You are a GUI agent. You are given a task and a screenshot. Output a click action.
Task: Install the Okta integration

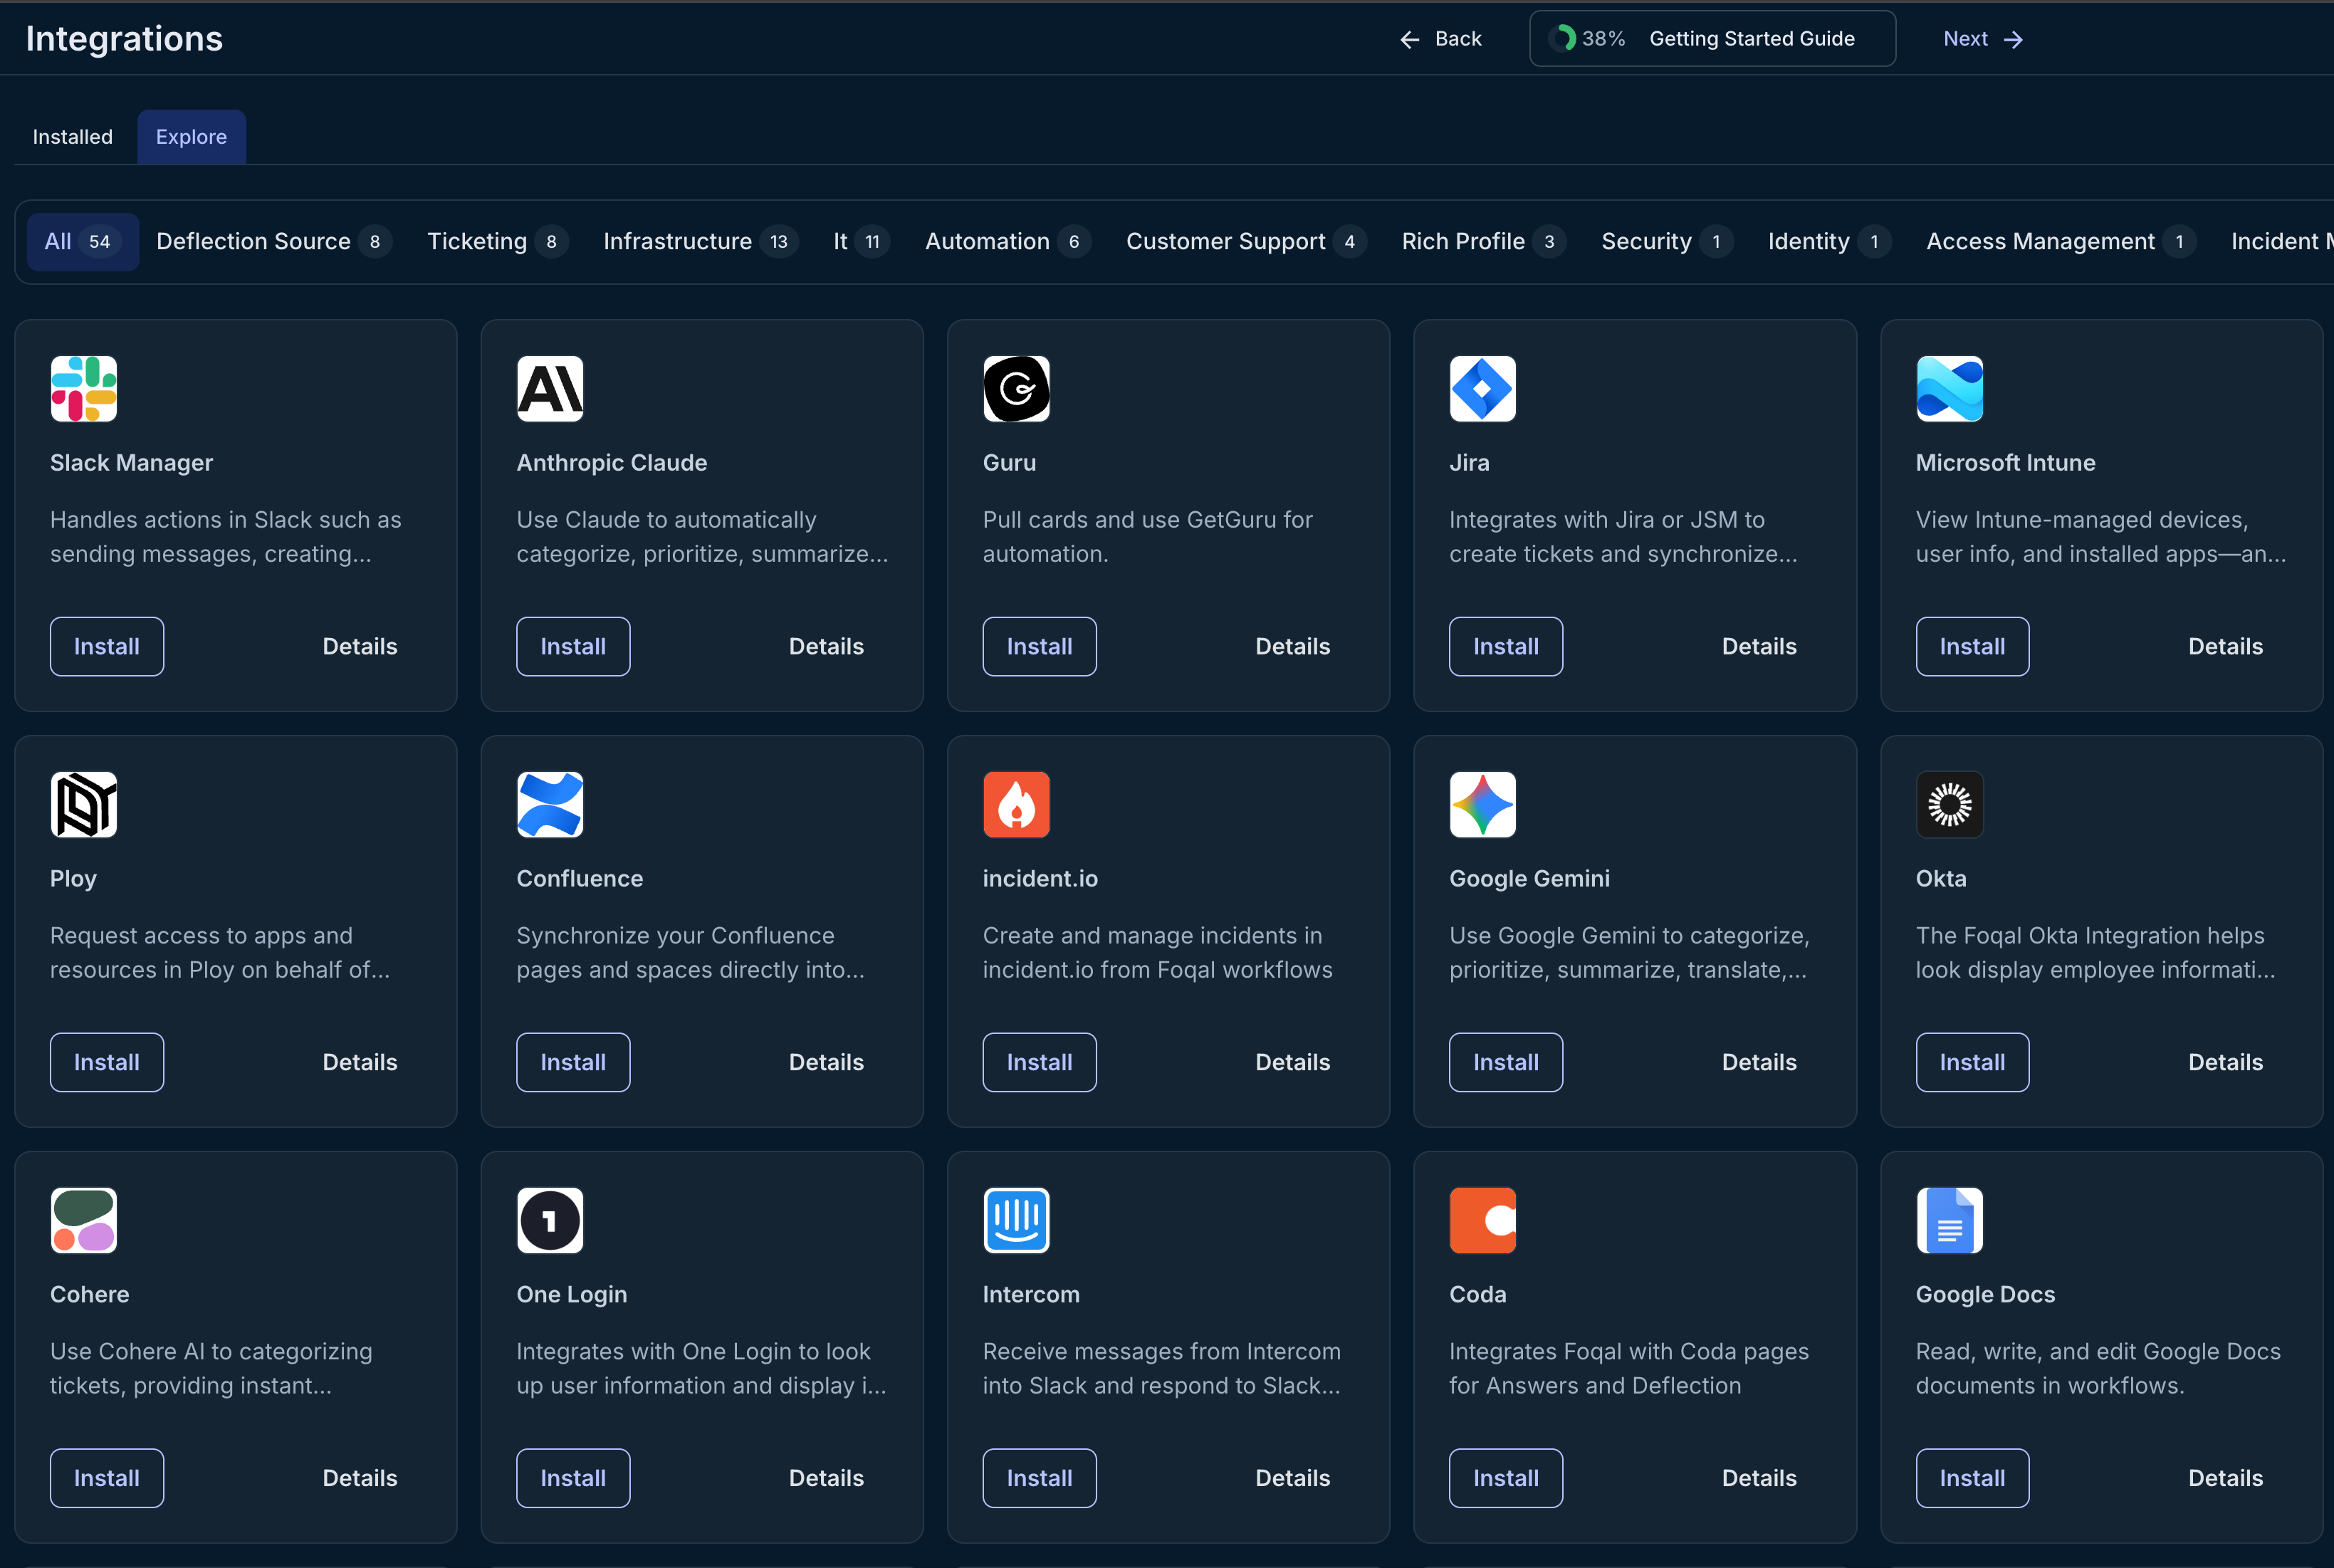1972,1063
